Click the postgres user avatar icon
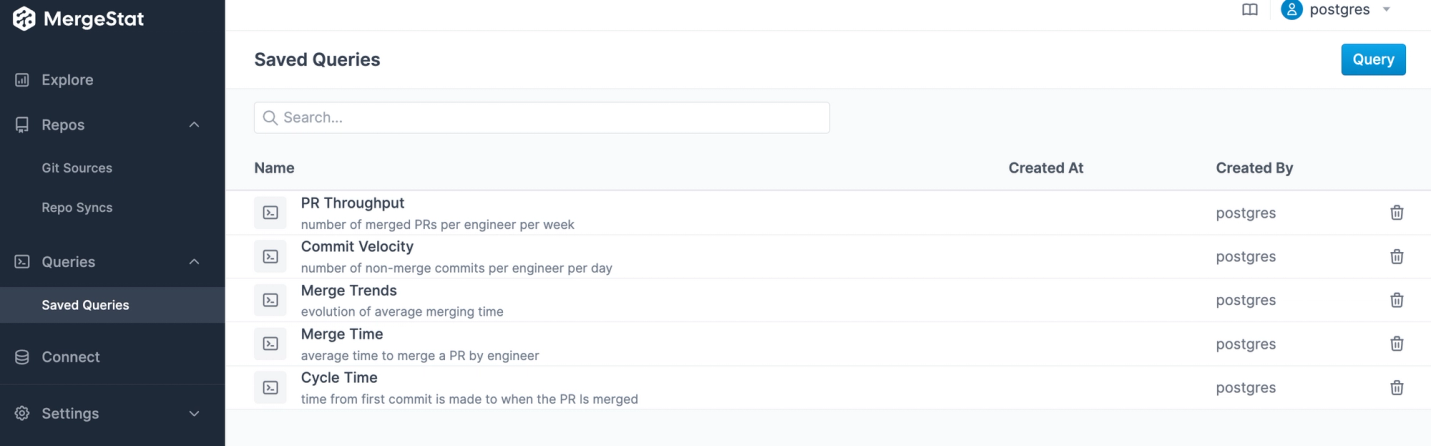This screenshot has height=446, width=1431. click(x=1292, y=10)
